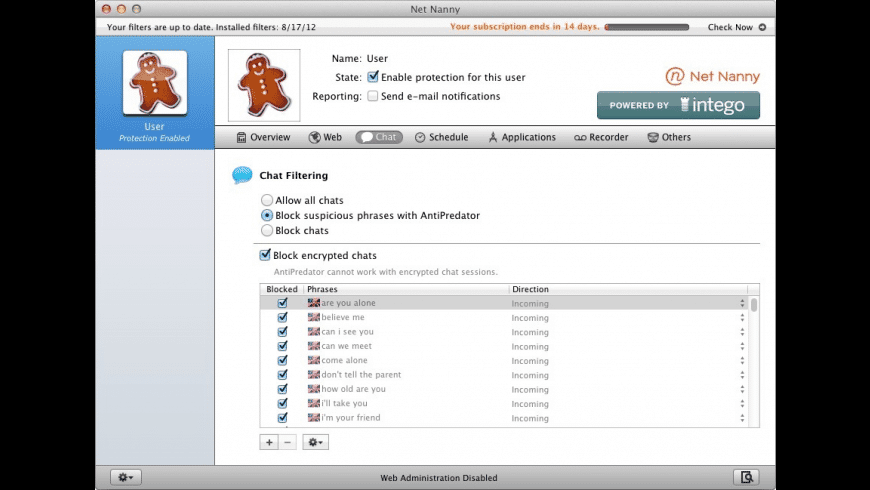This screenshot has height=490, width=870.
Task: Select User profile in sidebar
Action: (155, 93)
